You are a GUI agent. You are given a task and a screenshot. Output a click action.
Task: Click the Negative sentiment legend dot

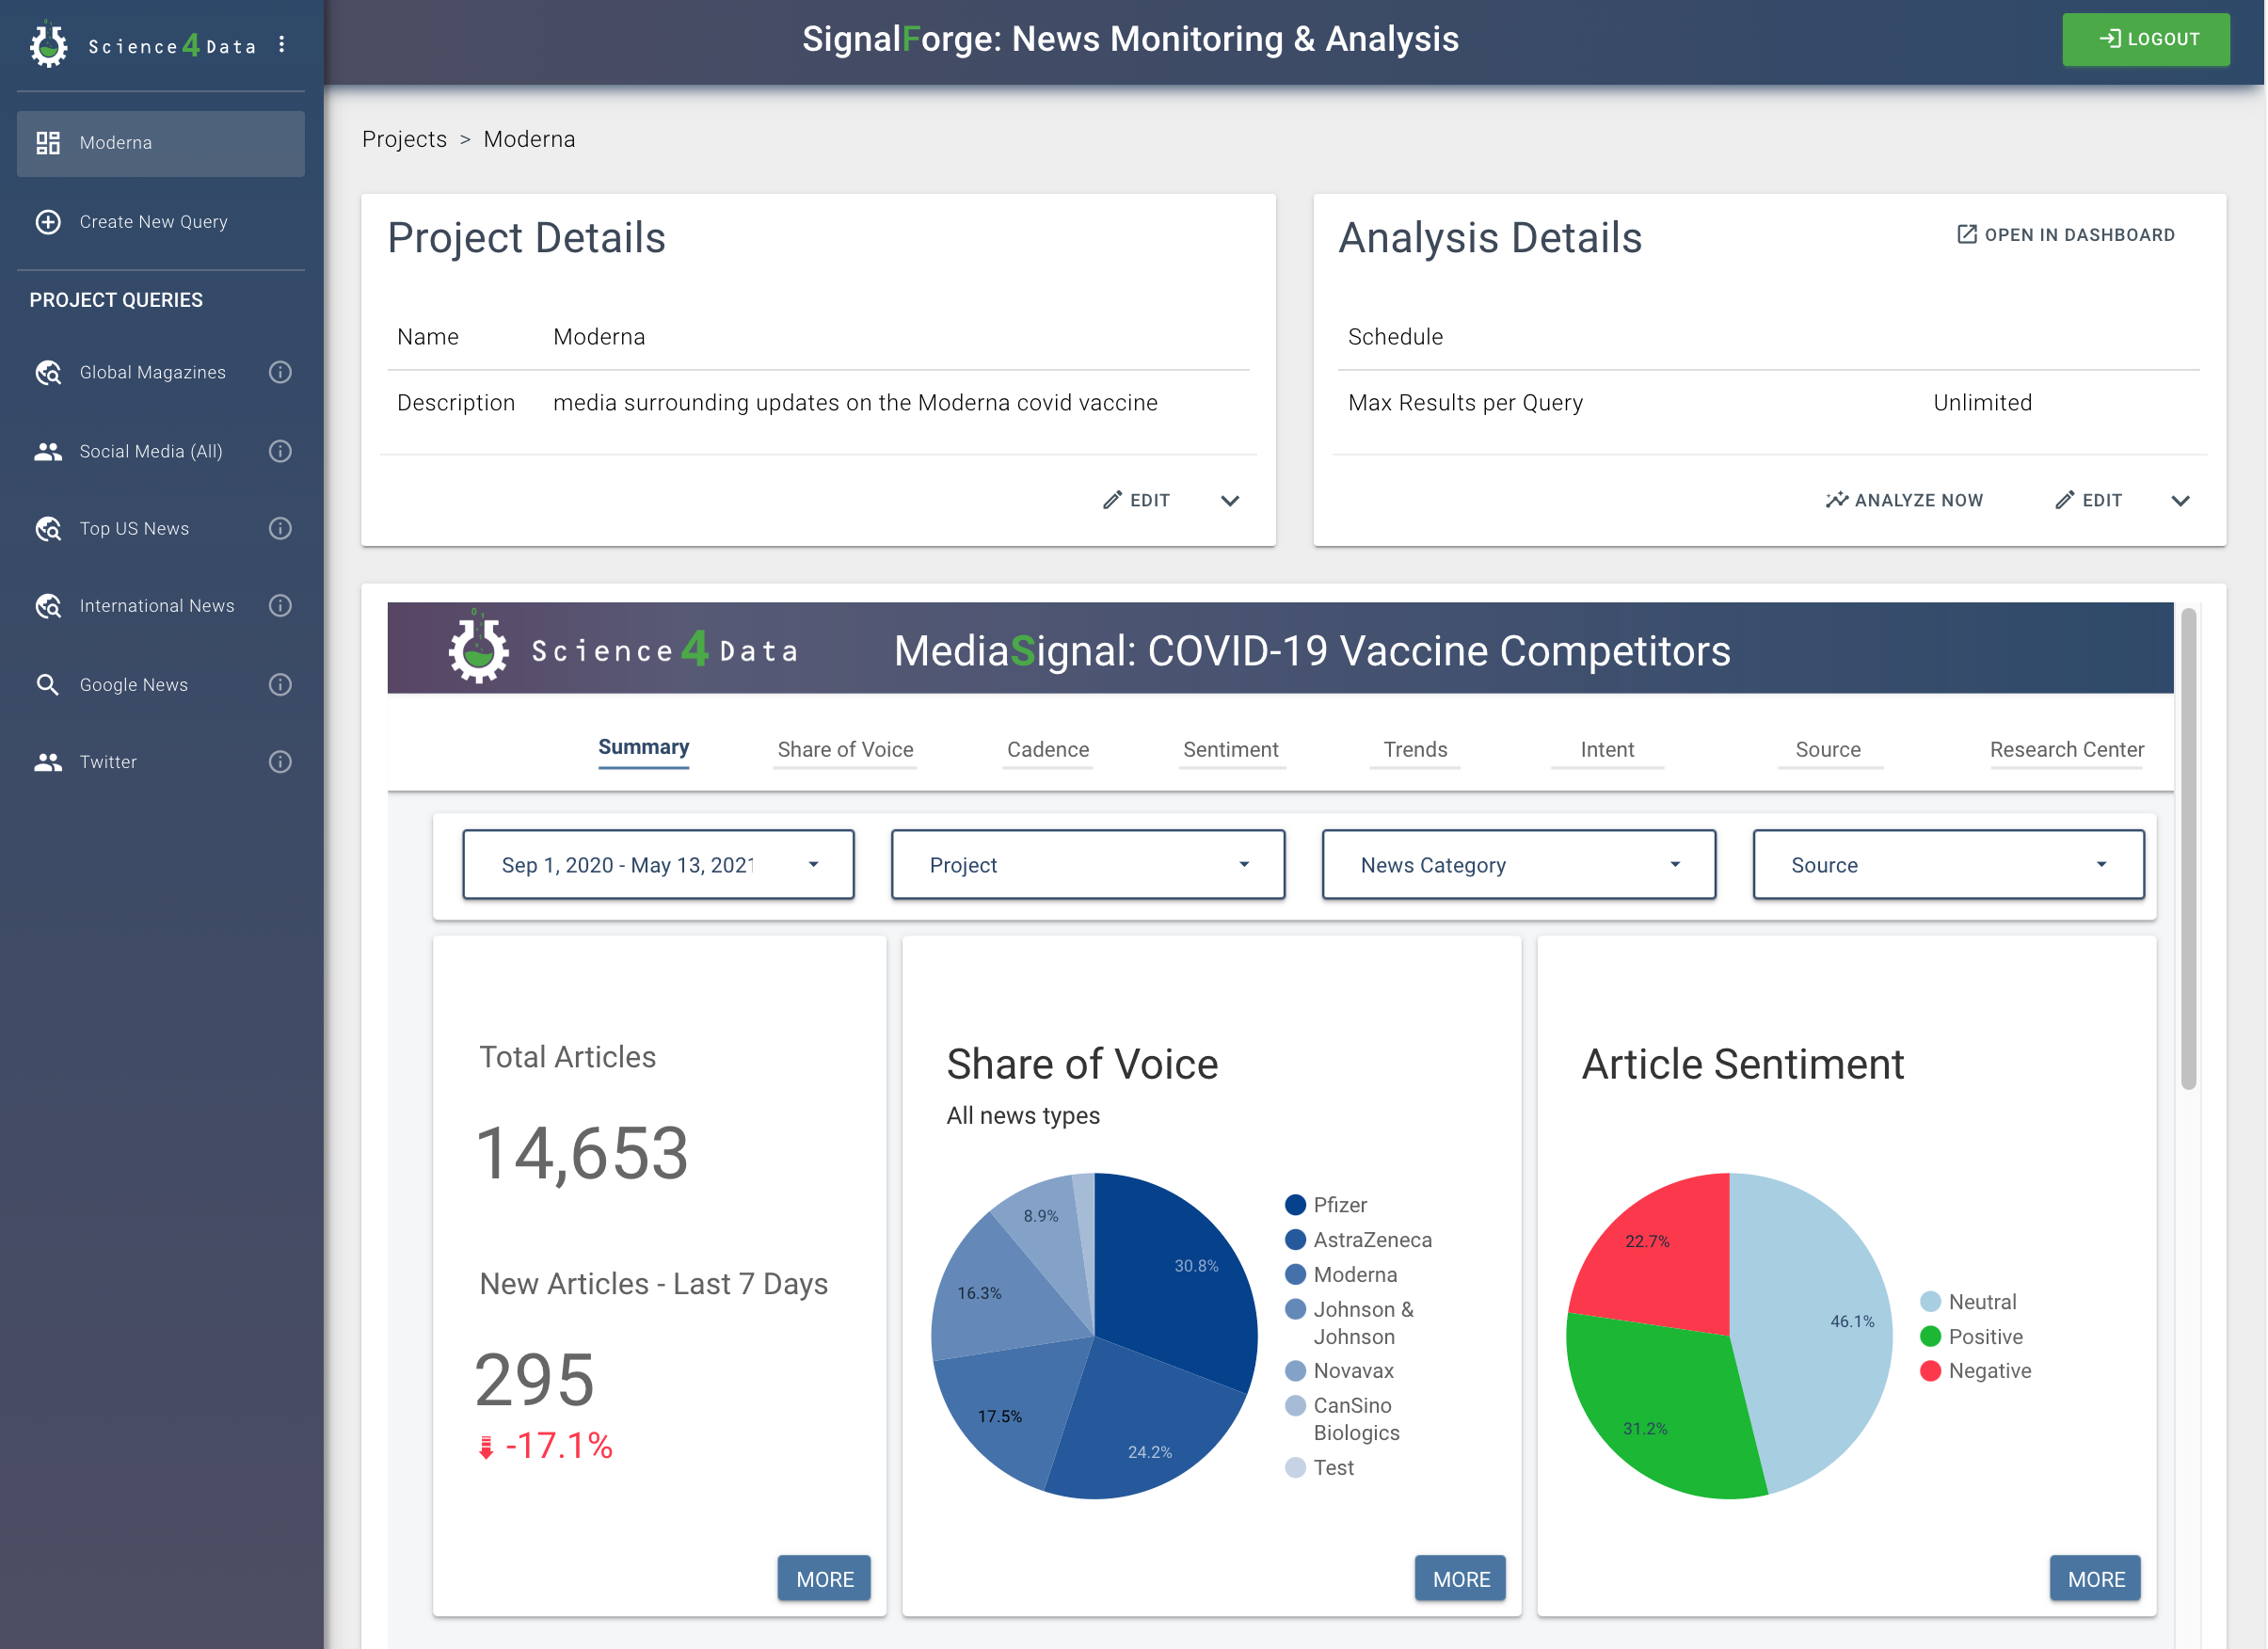click(1930, 1371)
